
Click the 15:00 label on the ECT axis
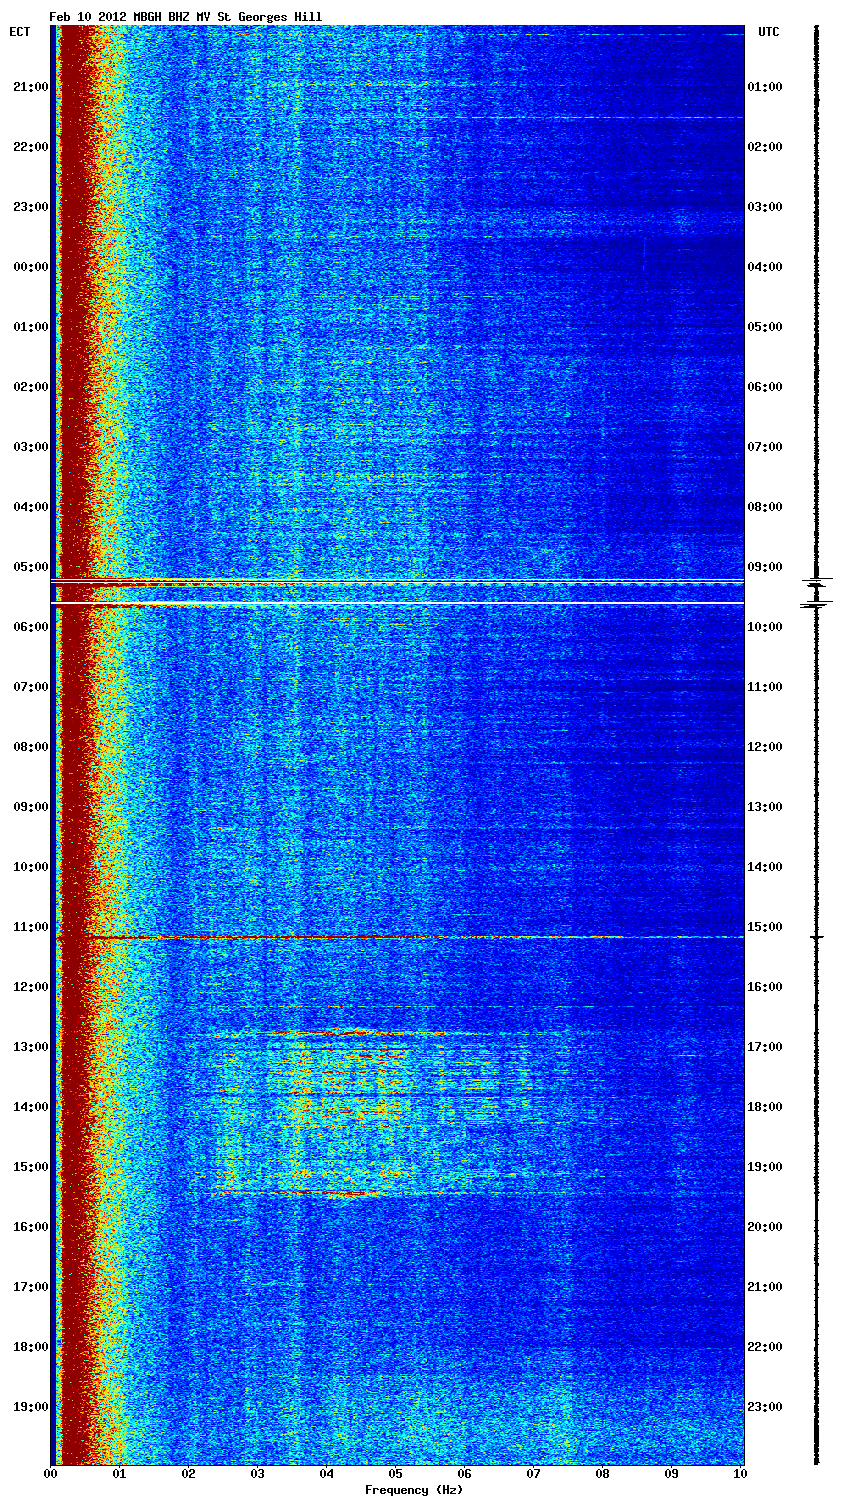click(31, 1167)
